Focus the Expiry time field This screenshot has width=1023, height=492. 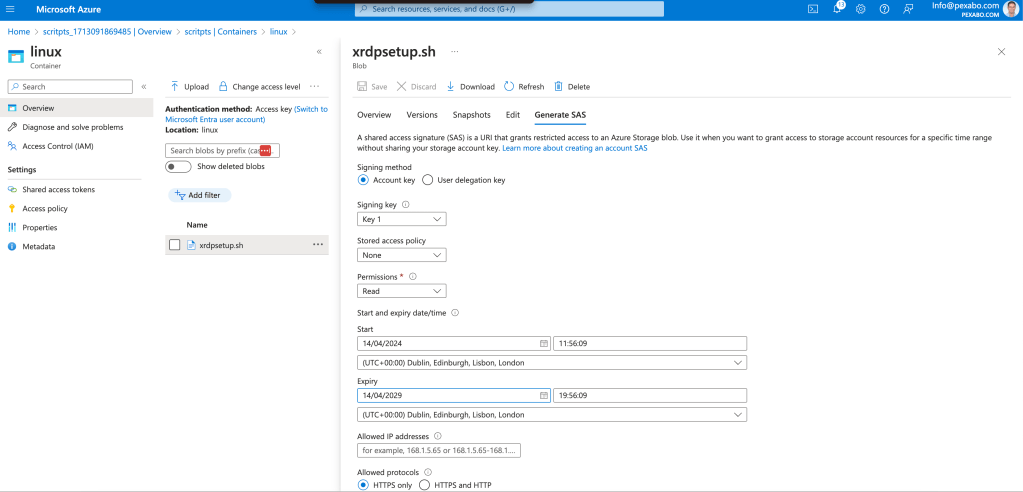tap(650, 395)
